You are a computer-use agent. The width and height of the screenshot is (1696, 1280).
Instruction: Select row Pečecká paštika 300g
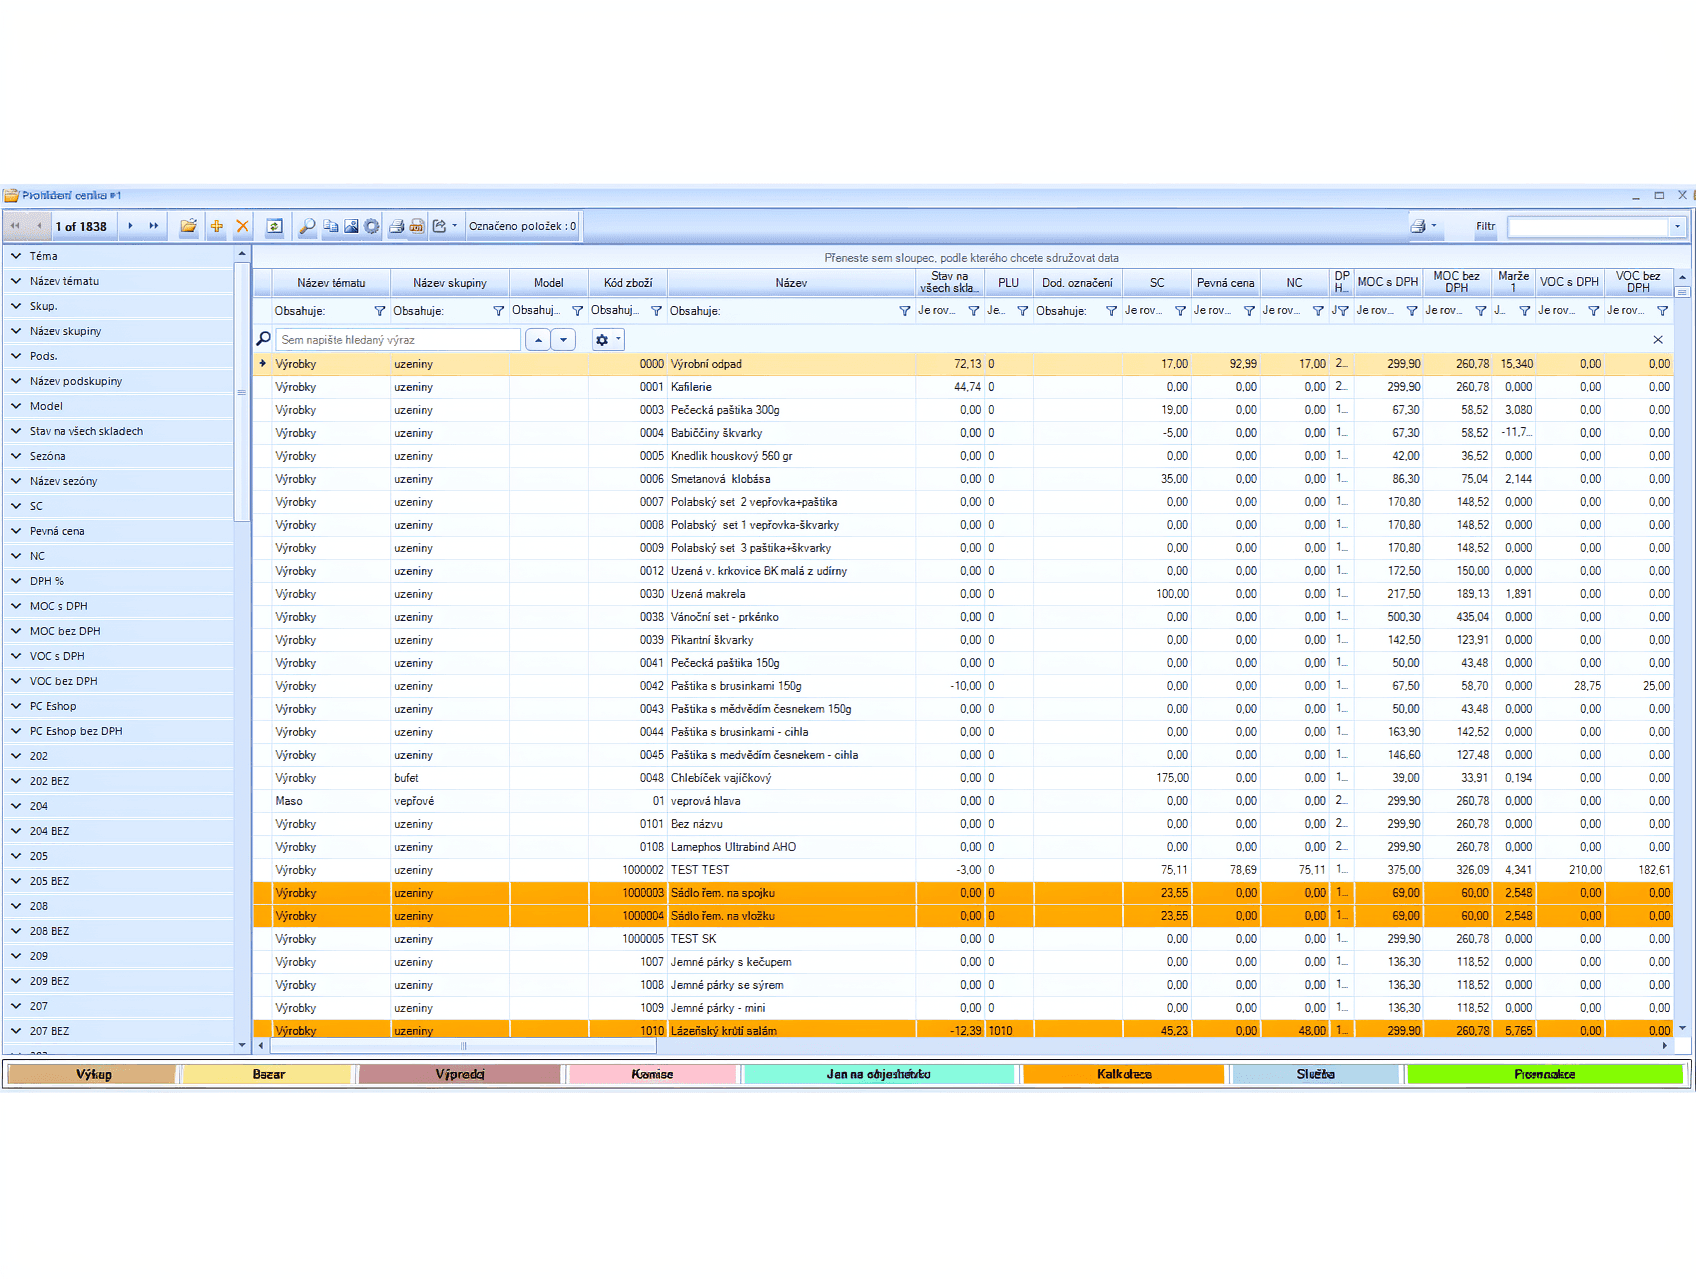tap(963, 410)
